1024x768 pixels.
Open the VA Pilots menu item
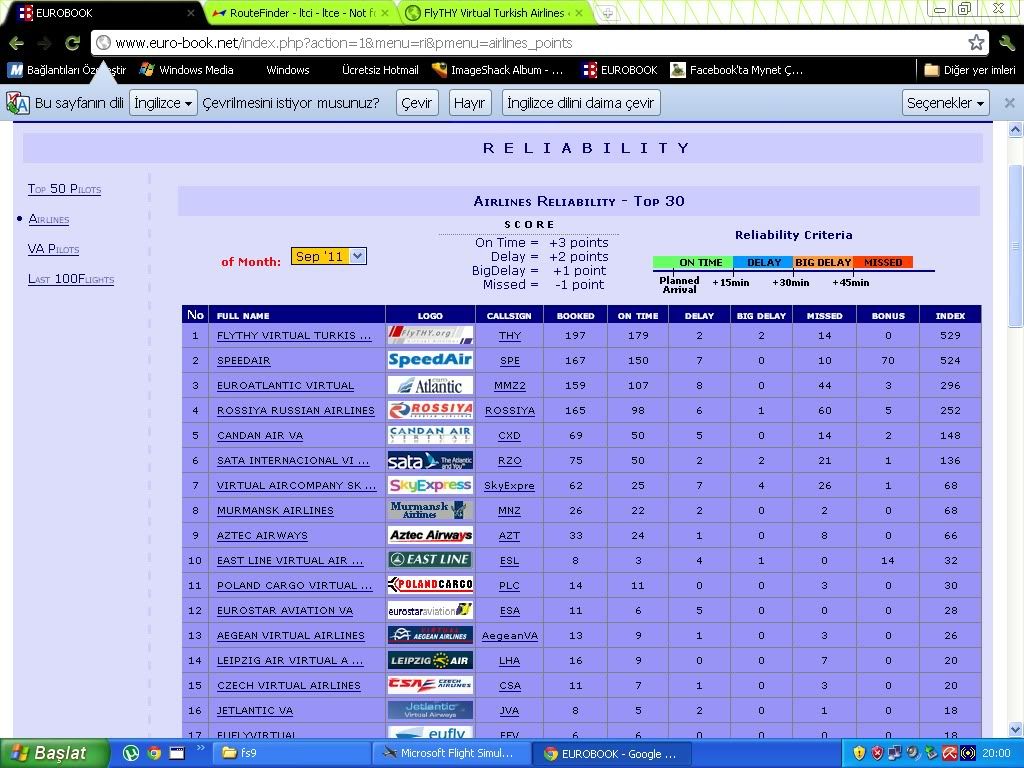coord(54,249)
